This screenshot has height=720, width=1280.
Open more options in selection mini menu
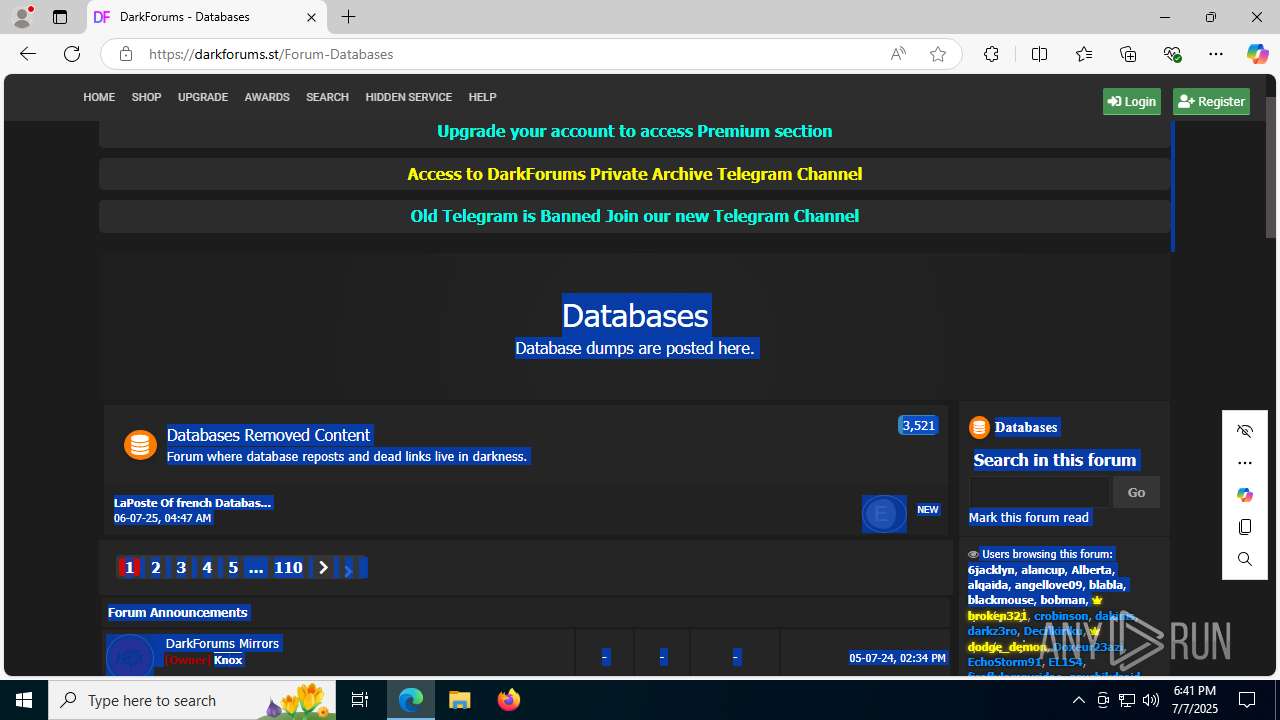click(x=1245, y=463)
